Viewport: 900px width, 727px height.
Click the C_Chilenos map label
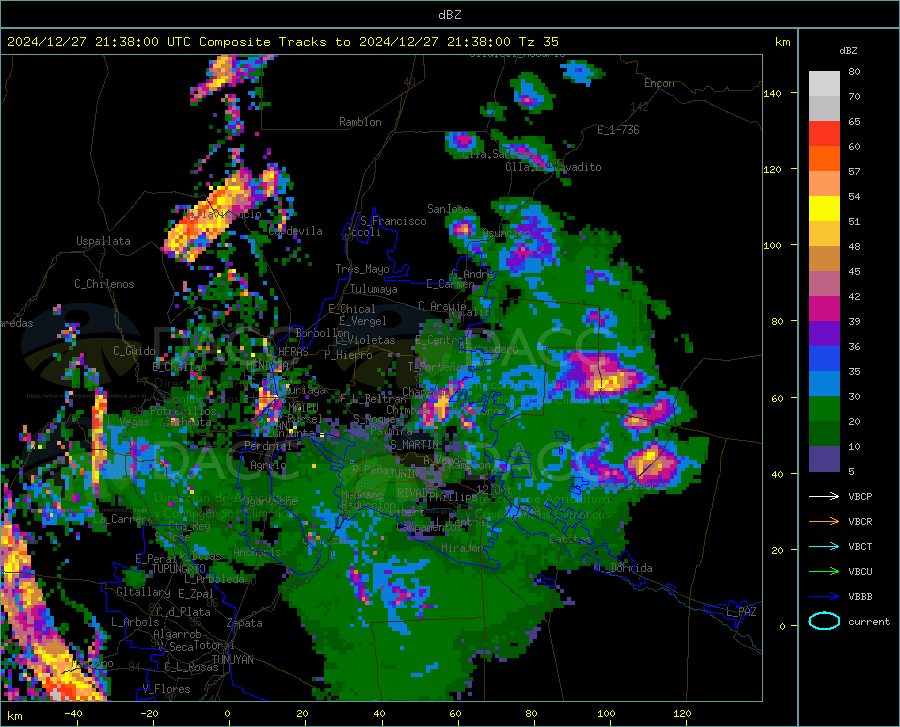(x=104, y=284)
